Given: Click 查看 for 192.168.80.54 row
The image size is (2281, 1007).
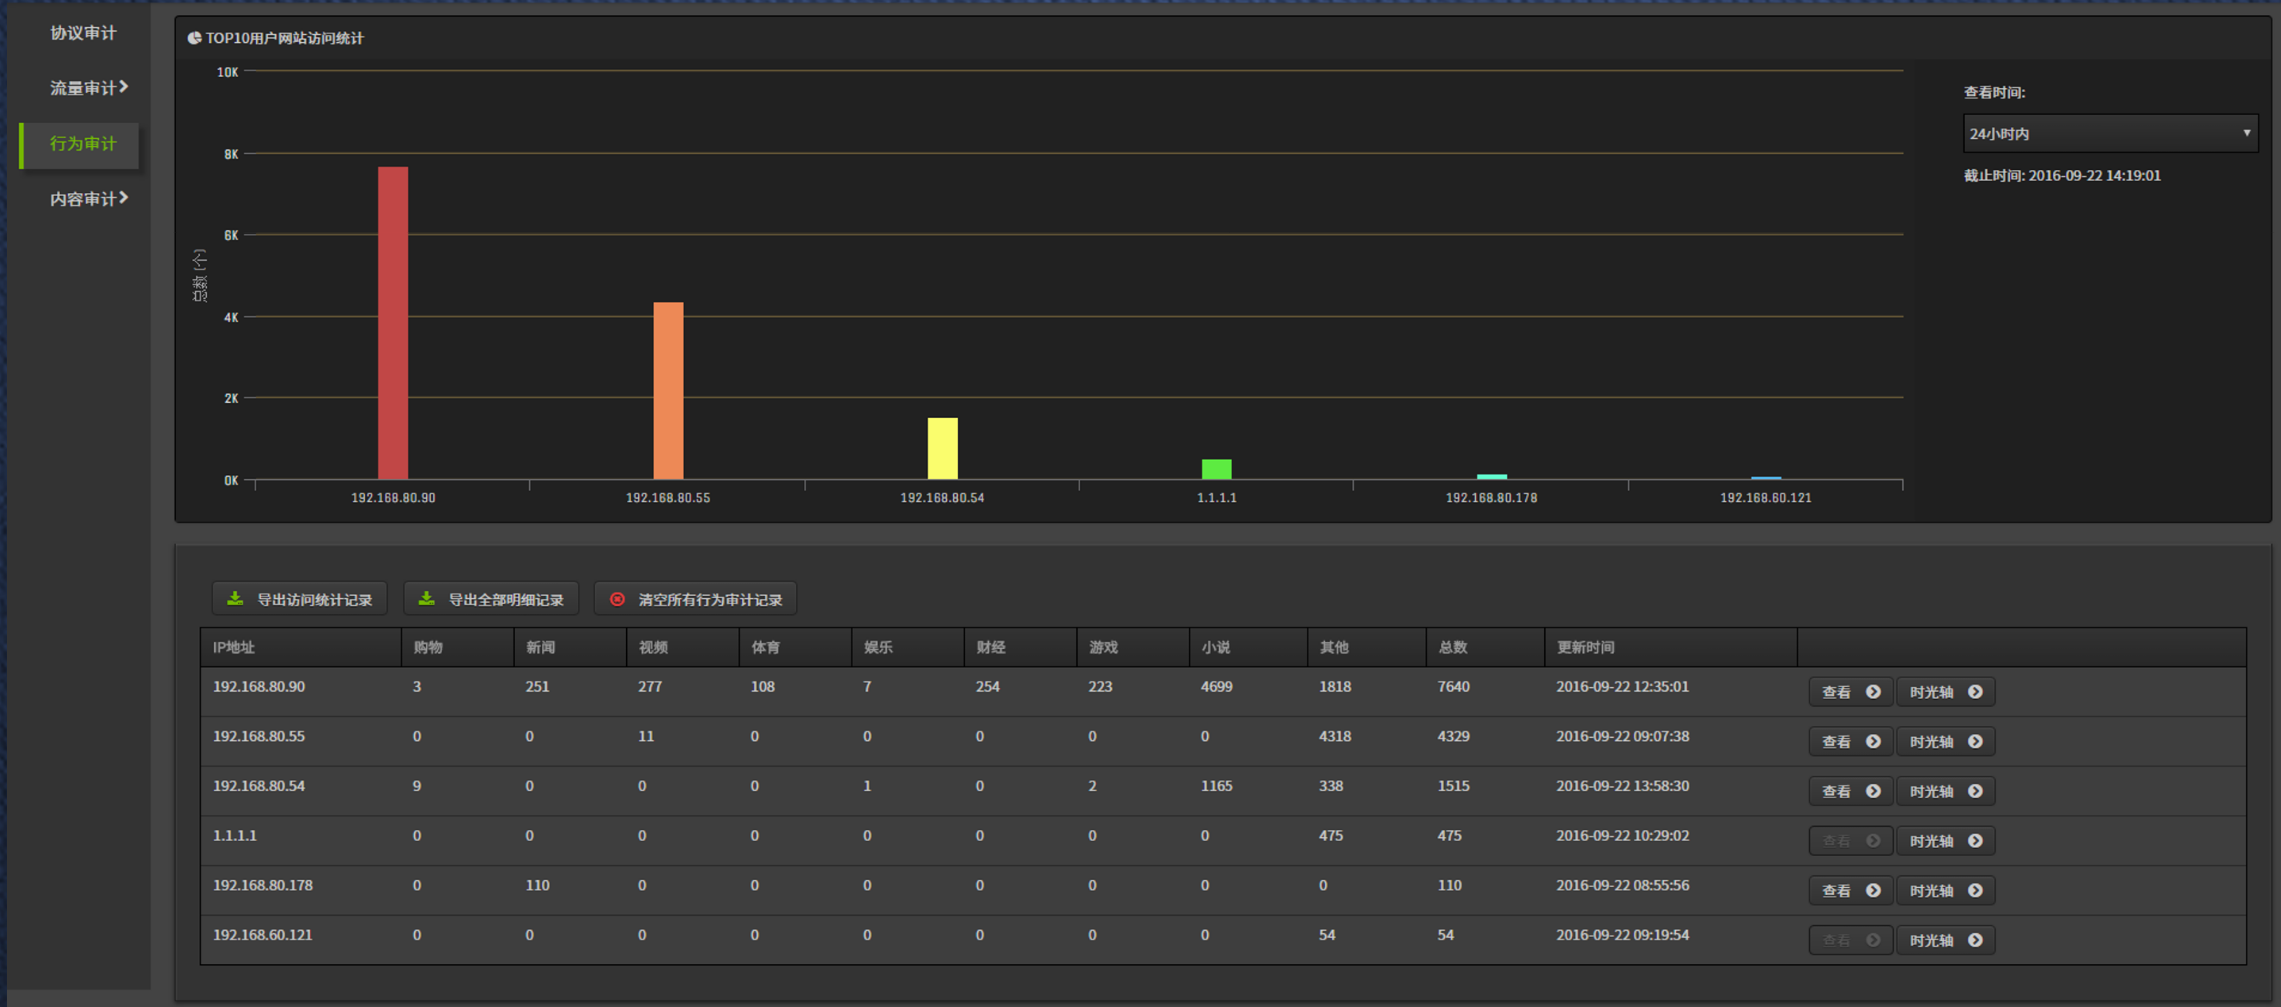Looking at the screenshot, I should (x=1850, y=791).
